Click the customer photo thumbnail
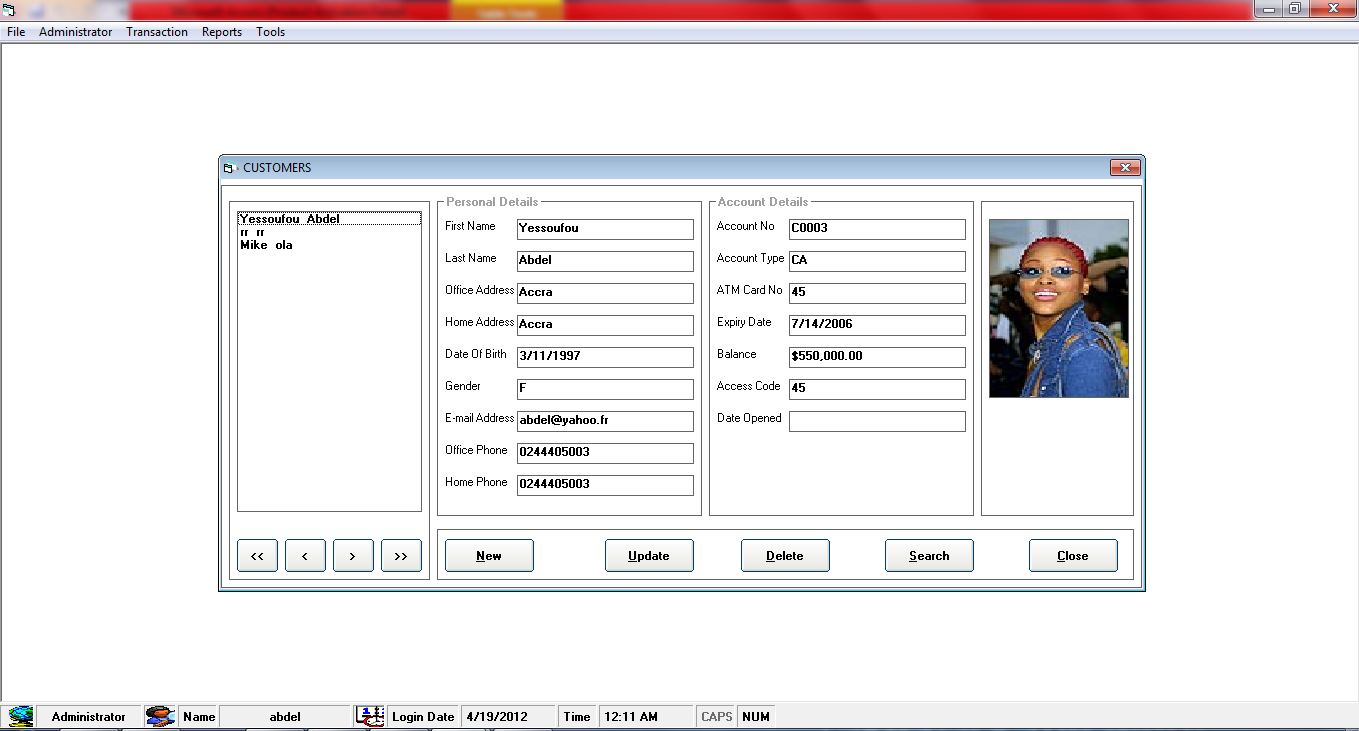Viewport: 1359px width, 731px height. tap(1058, 308)
